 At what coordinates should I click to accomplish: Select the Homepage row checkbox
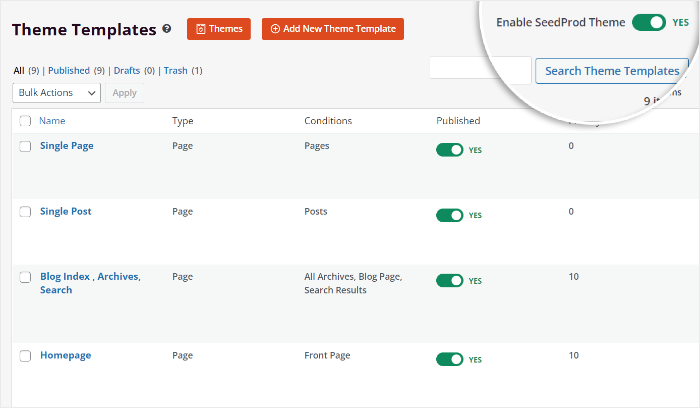pyautogui.click(x=25, y=356)
